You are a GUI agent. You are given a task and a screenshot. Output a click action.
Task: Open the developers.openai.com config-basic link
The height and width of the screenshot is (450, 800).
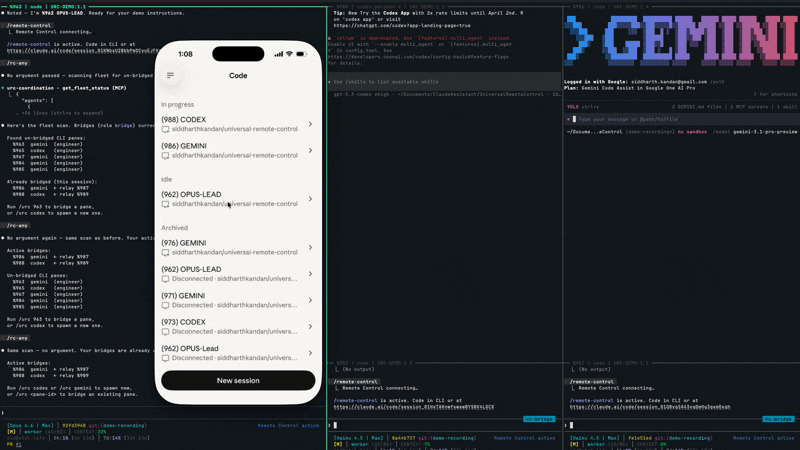(418, 57)
